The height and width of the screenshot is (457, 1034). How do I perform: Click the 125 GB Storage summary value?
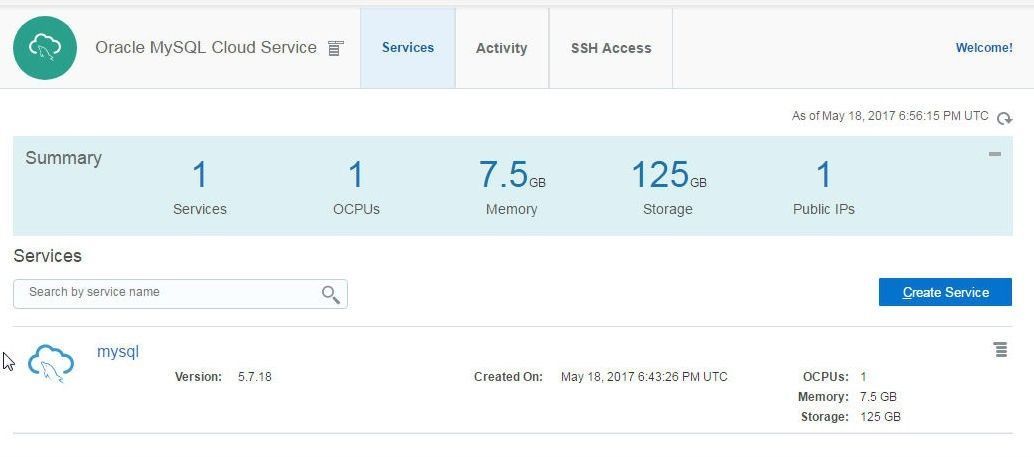669,175
